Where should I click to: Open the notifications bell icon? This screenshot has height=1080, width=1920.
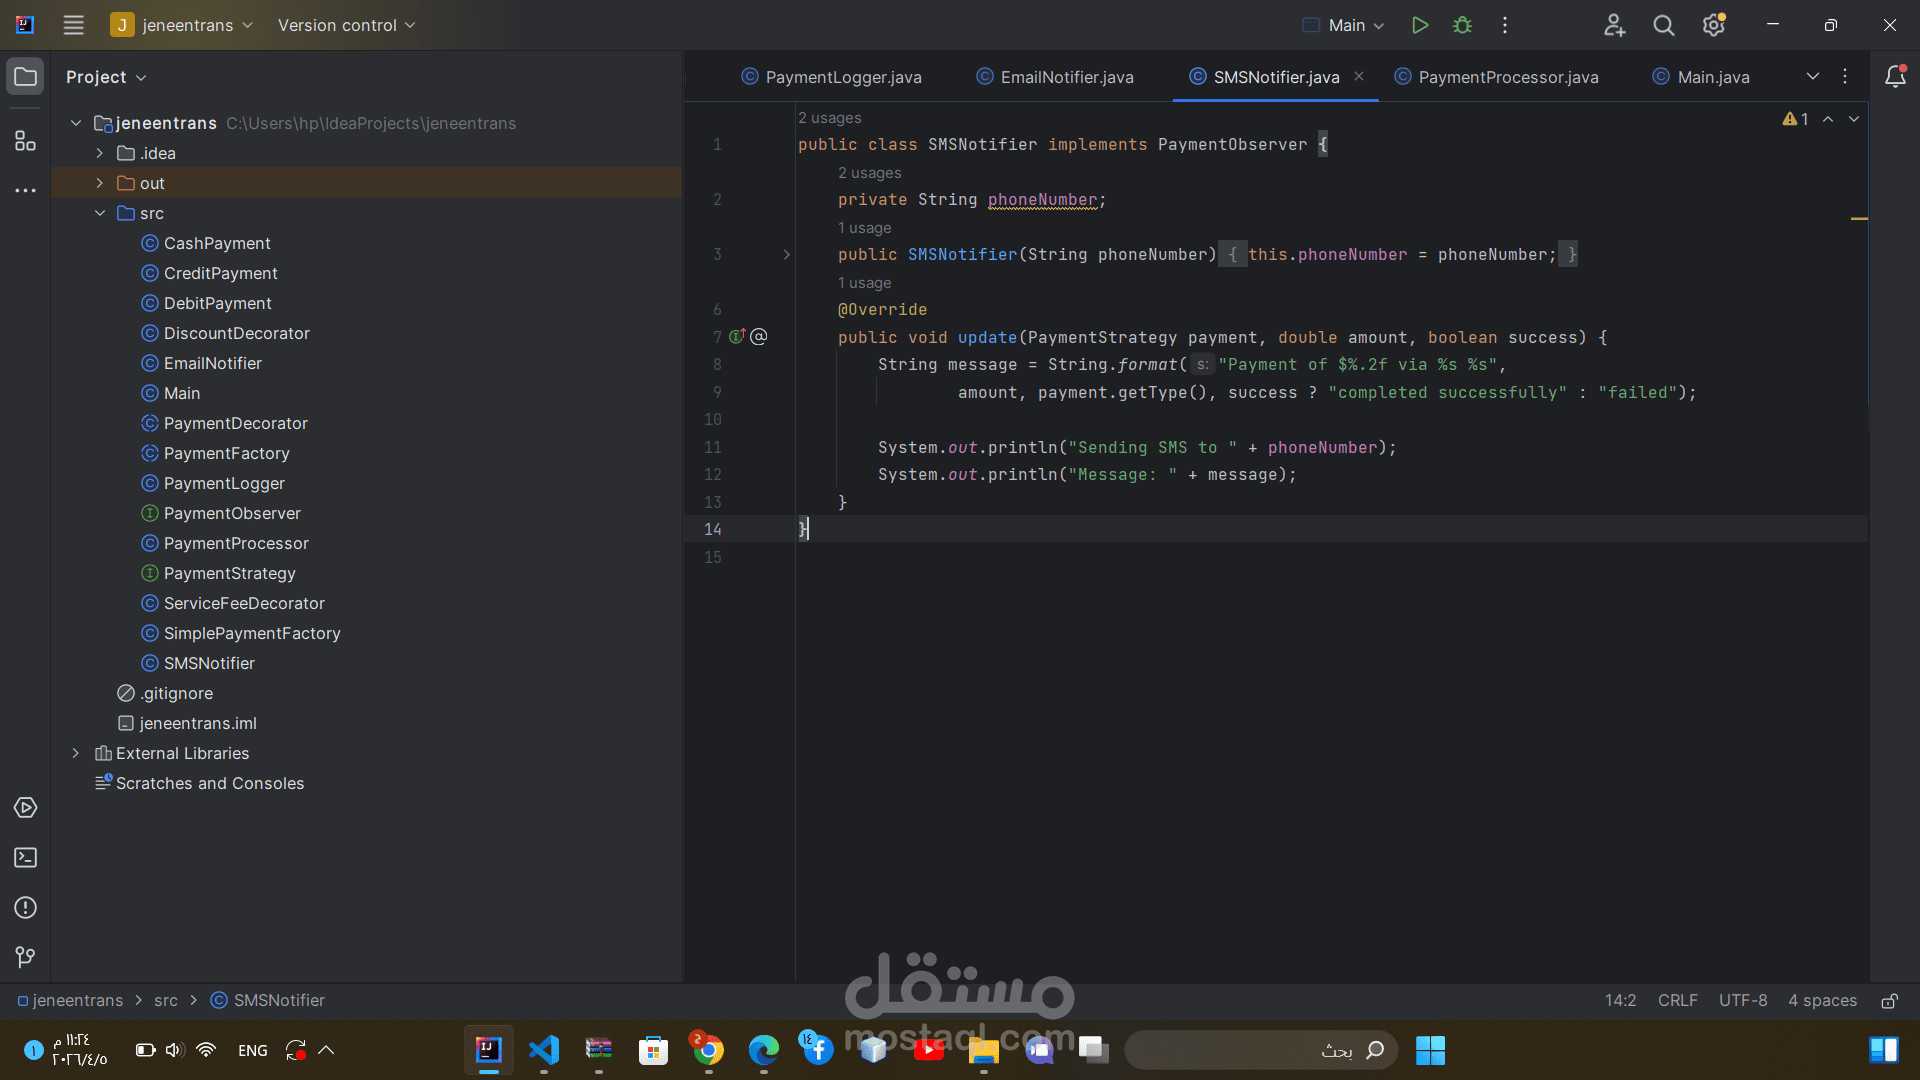[1894, 77]
